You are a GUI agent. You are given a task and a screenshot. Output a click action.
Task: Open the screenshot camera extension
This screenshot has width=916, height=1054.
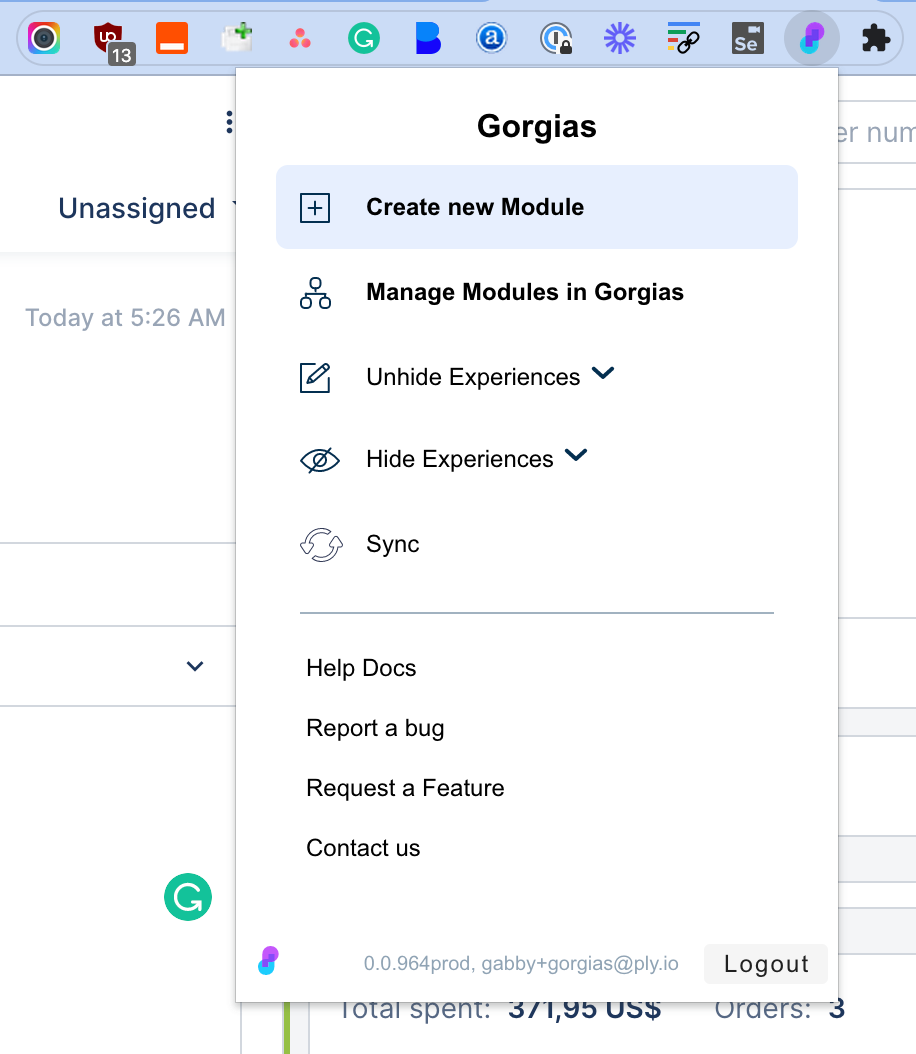44,38
